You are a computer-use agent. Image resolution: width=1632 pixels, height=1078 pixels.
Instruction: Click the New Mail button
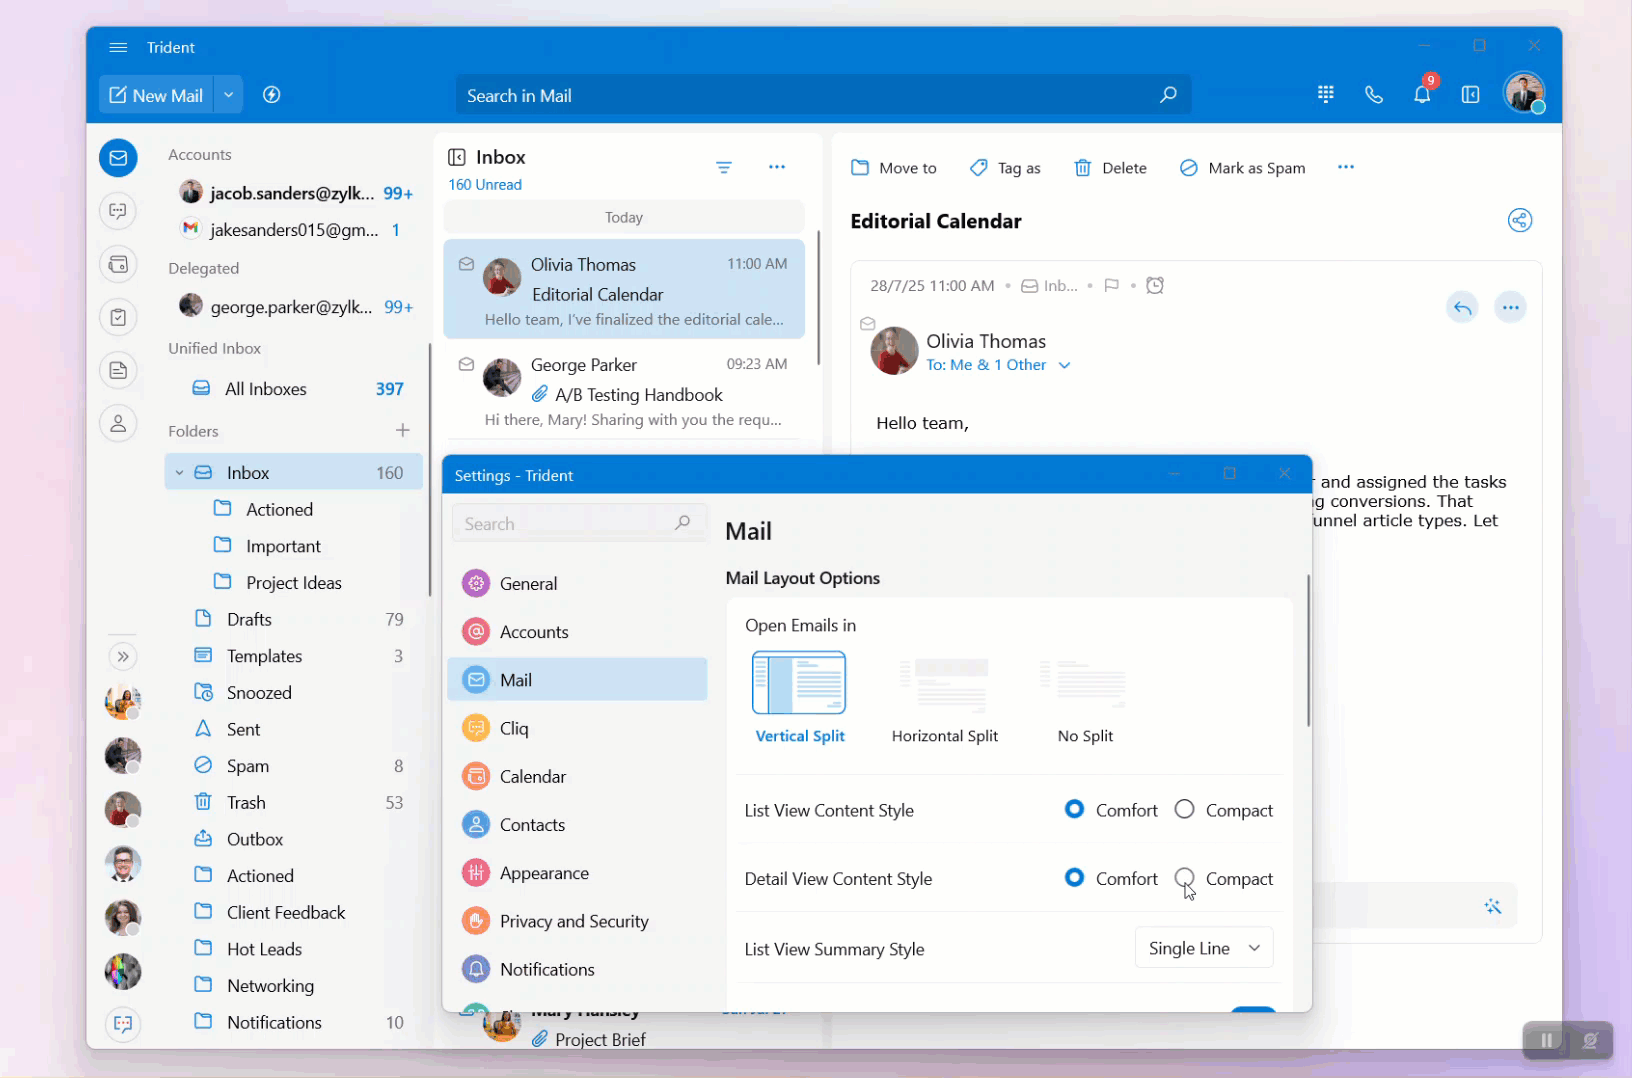click(157, 95)
